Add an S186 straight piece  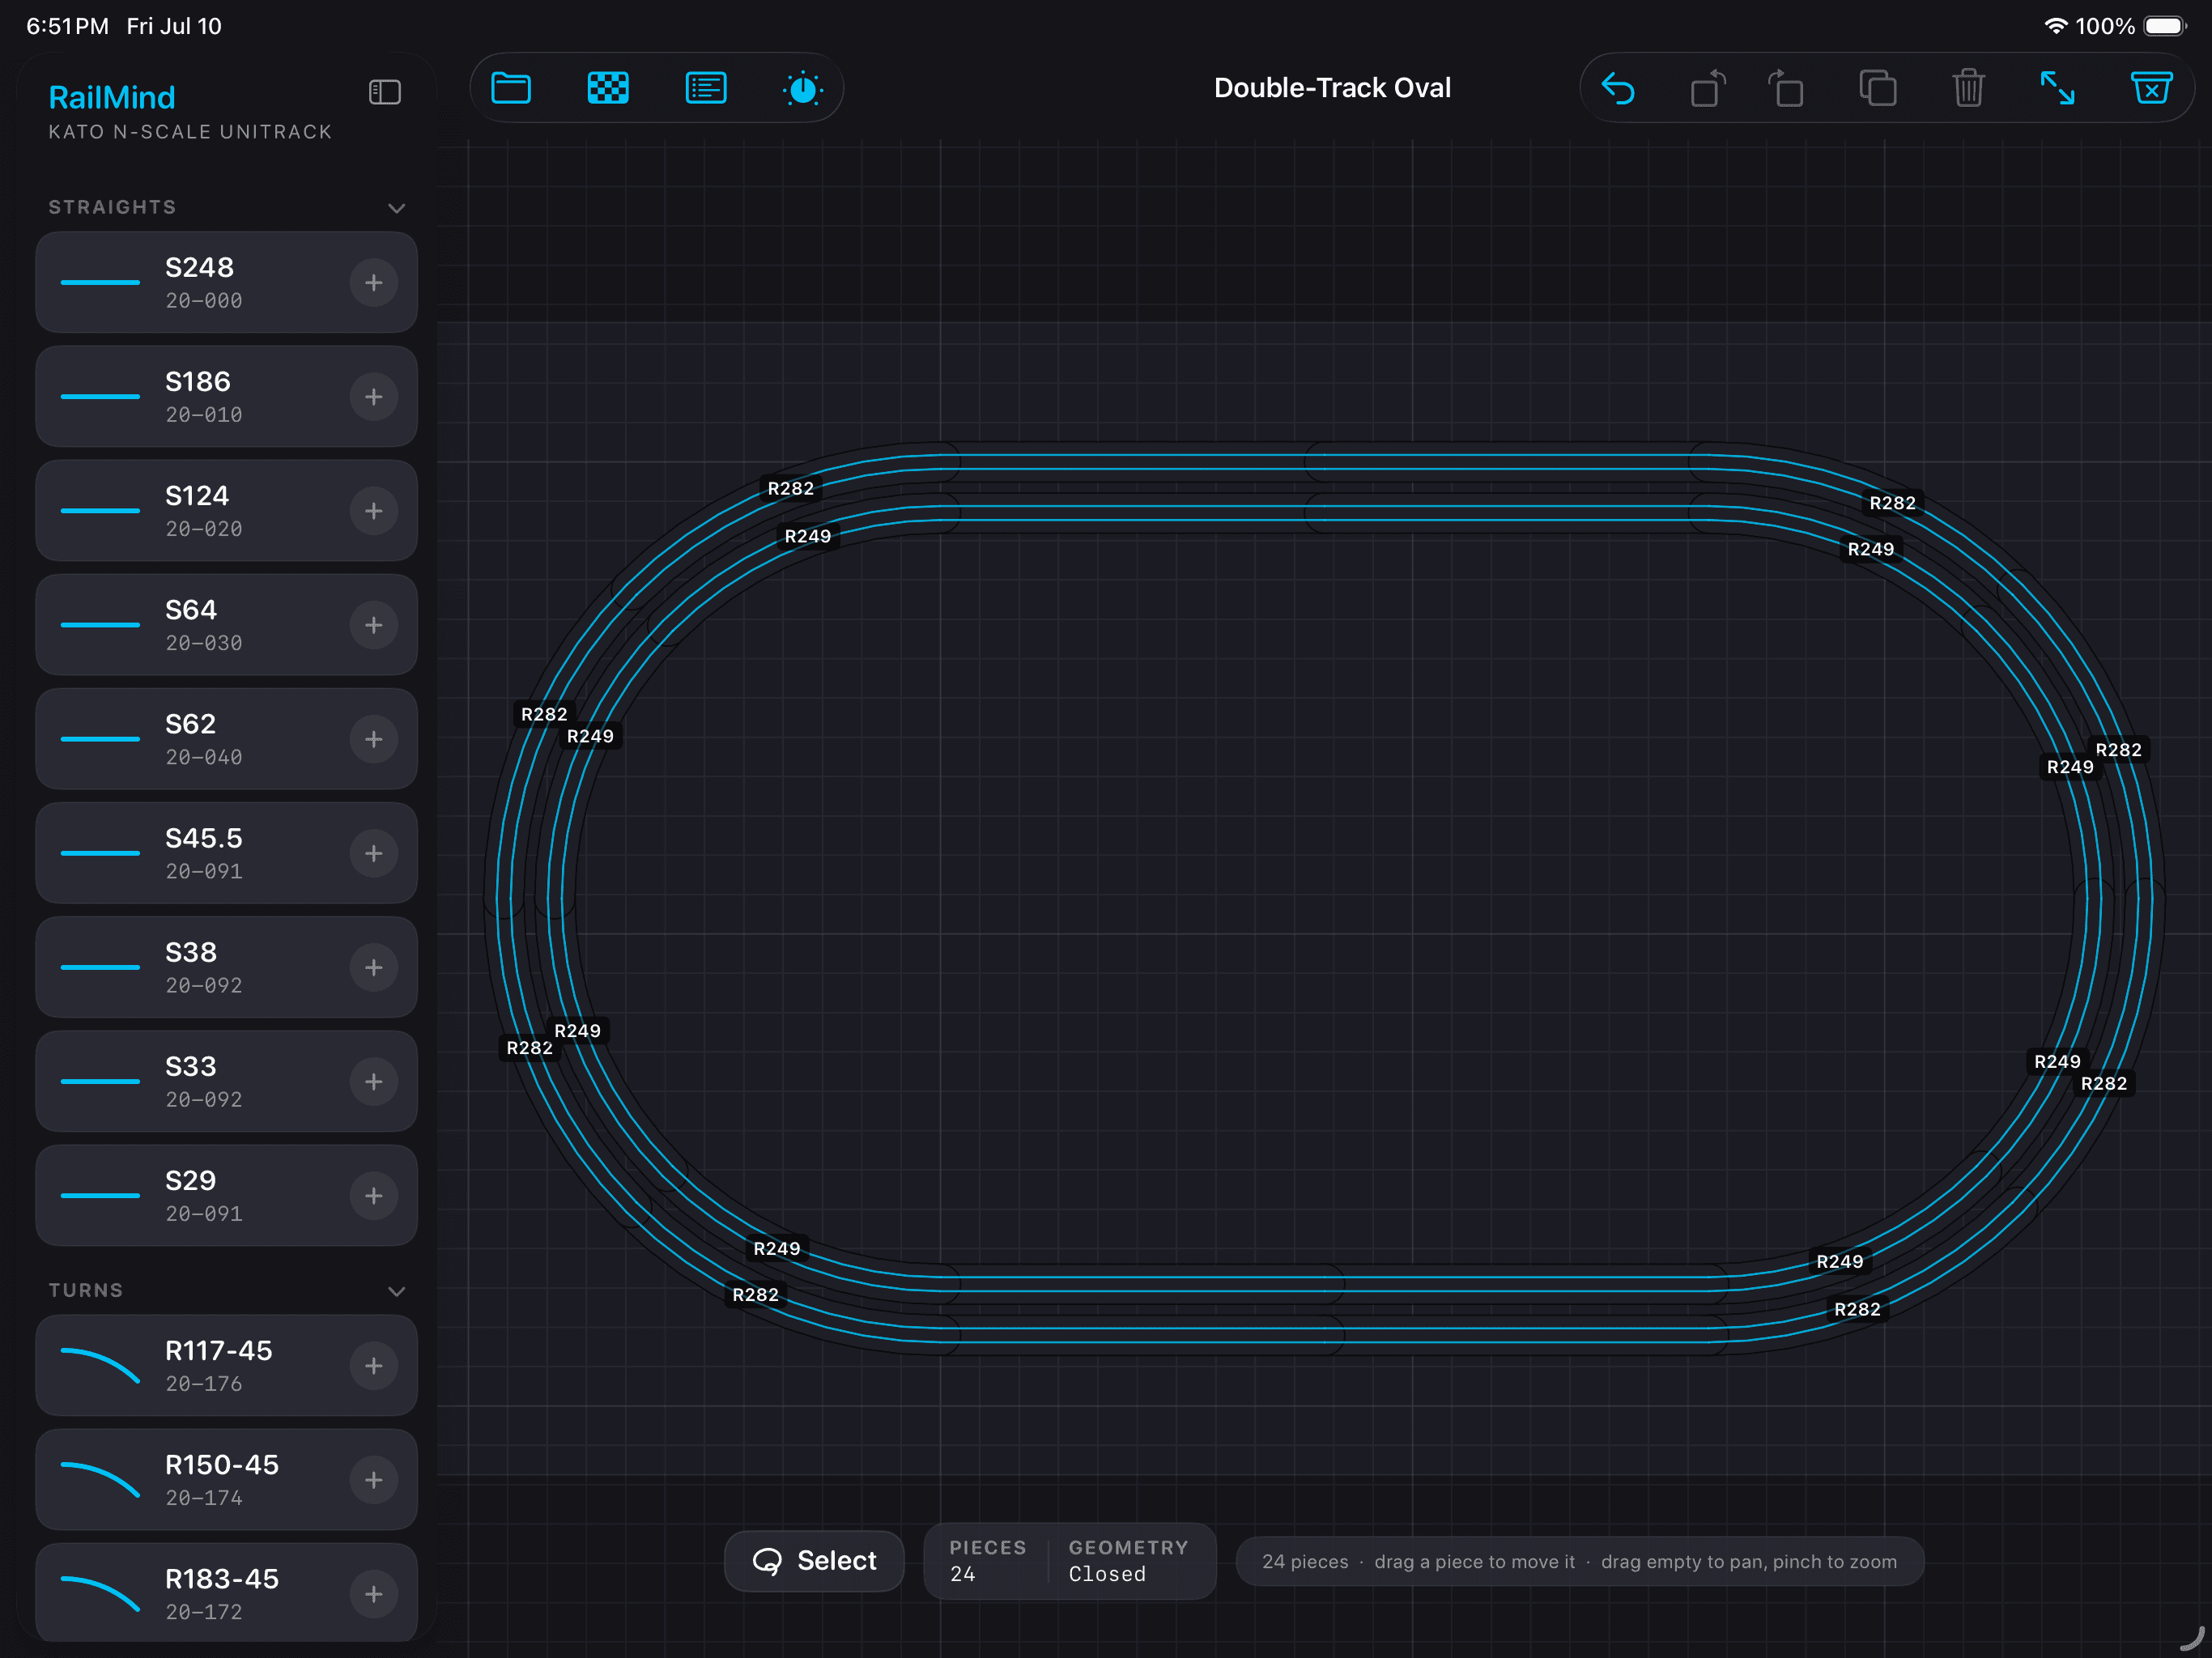click(x=374, y=397)
